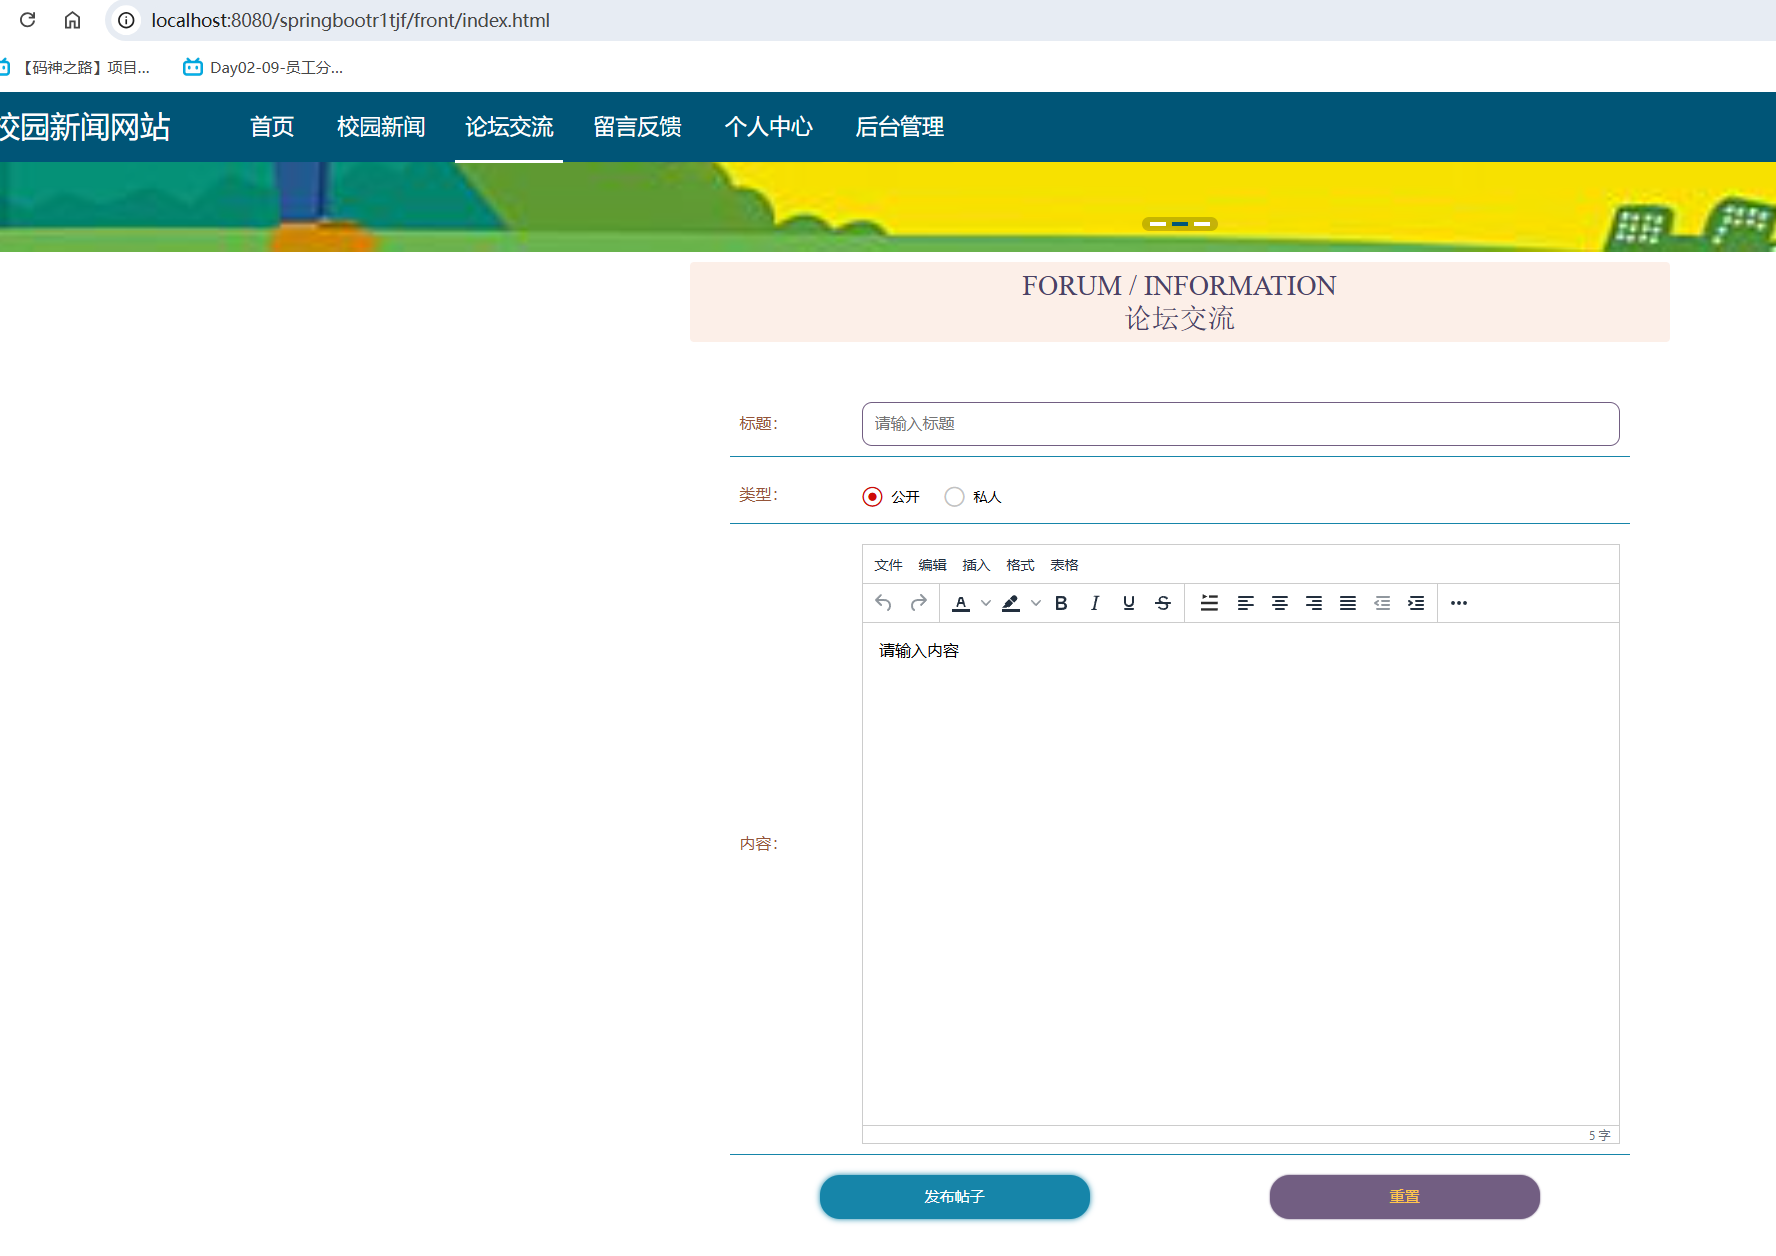Screen dimensions: 1776x1256
Task: Select the text color swatch icon
Action: click(961, 603)
